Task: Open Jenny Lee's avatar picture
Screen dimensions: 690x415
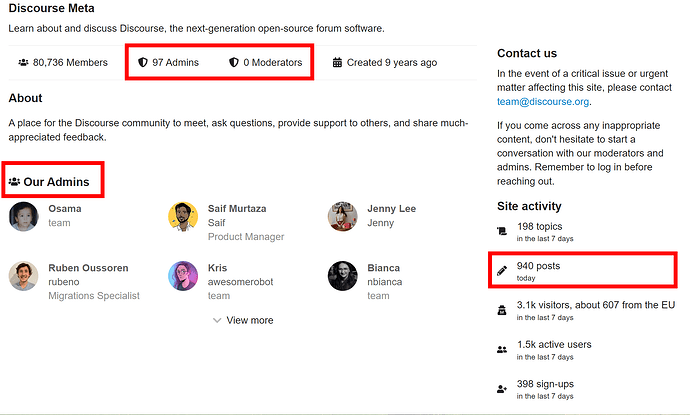Action: click(342, 217)
